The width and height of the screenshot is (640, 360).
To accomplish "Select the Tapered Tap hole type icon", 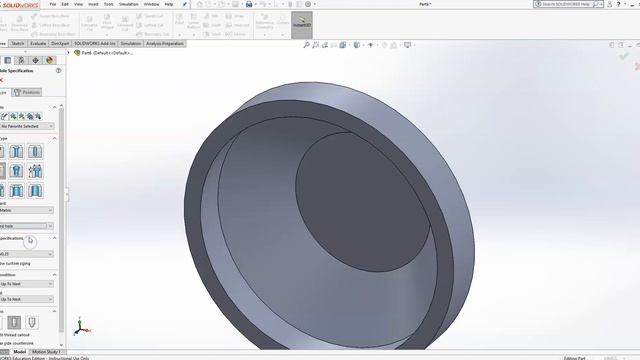I will click(x=16, y=171).
